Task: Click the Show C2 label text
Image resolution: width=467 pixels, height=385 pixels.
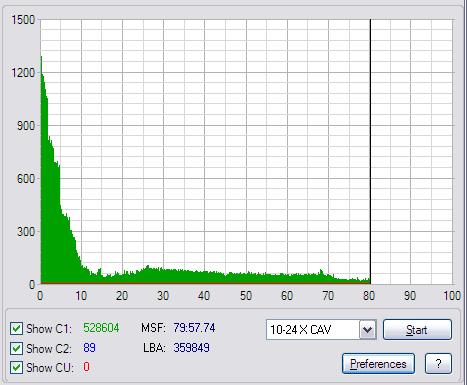Action: pyautogui.click(x=49, y=349)
